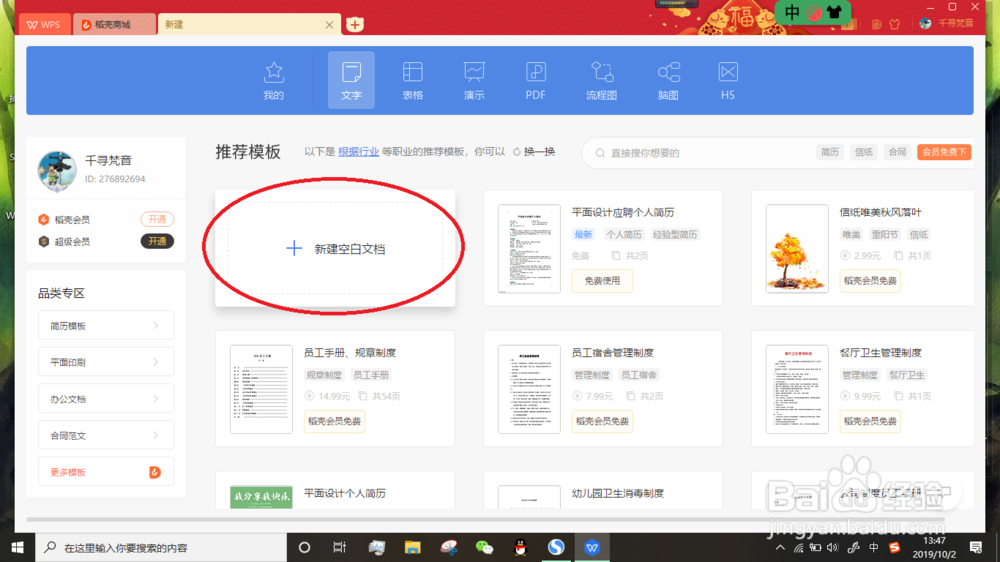Click the 个人简历 tag

point(623,234)
